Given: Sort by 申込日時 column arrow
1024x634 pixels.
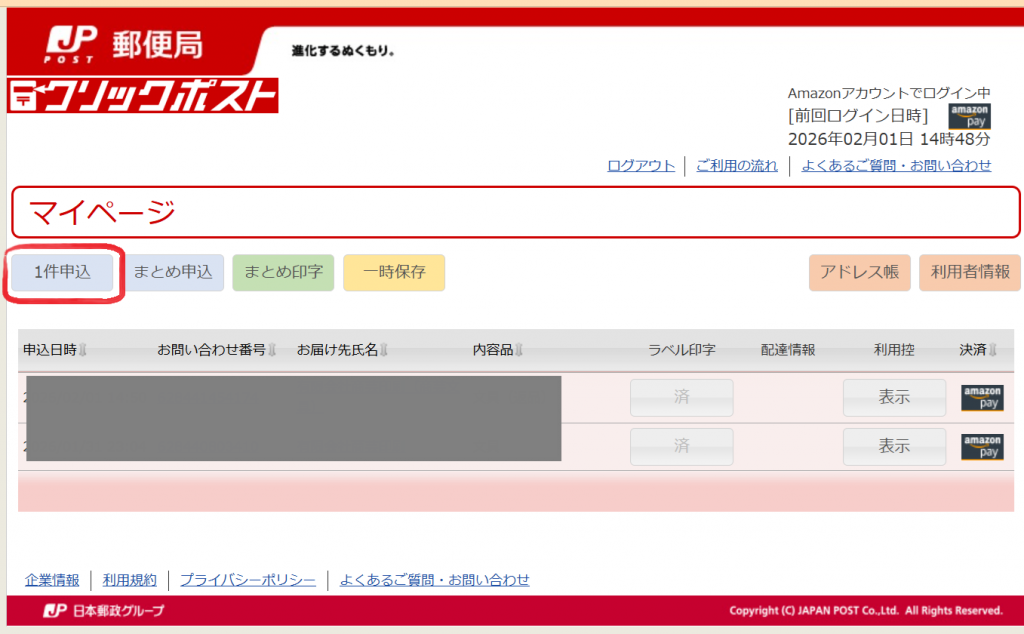Looking at the screenshot, I should click(83, 350).
